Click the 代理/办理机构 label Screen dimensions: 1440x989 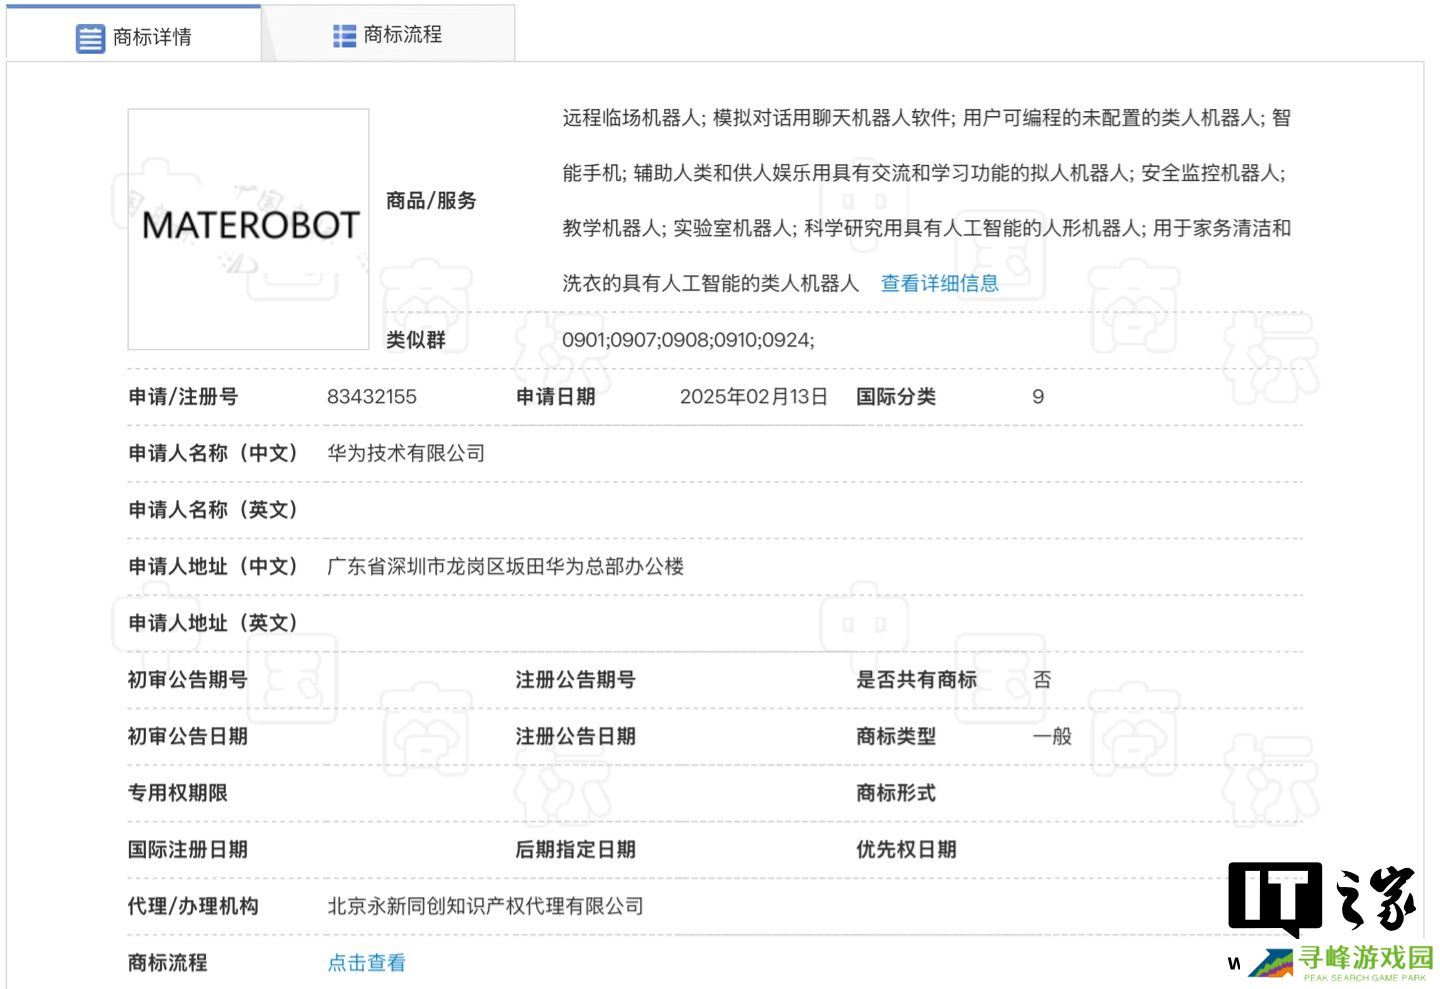click(193, 906)
